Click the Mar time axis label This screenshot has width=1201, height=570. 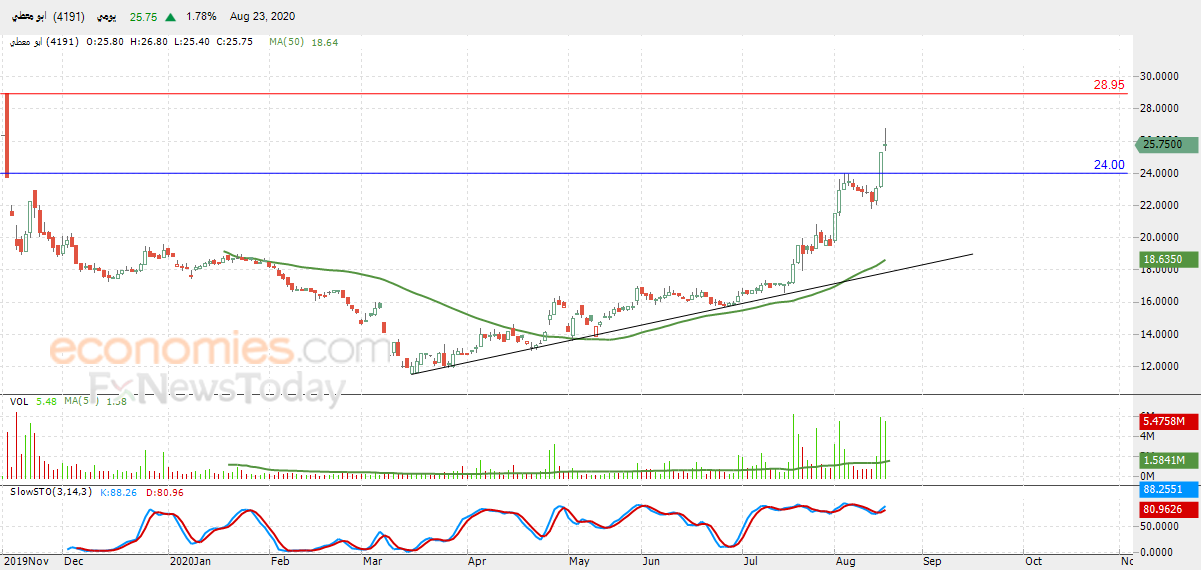coord(375,562)
